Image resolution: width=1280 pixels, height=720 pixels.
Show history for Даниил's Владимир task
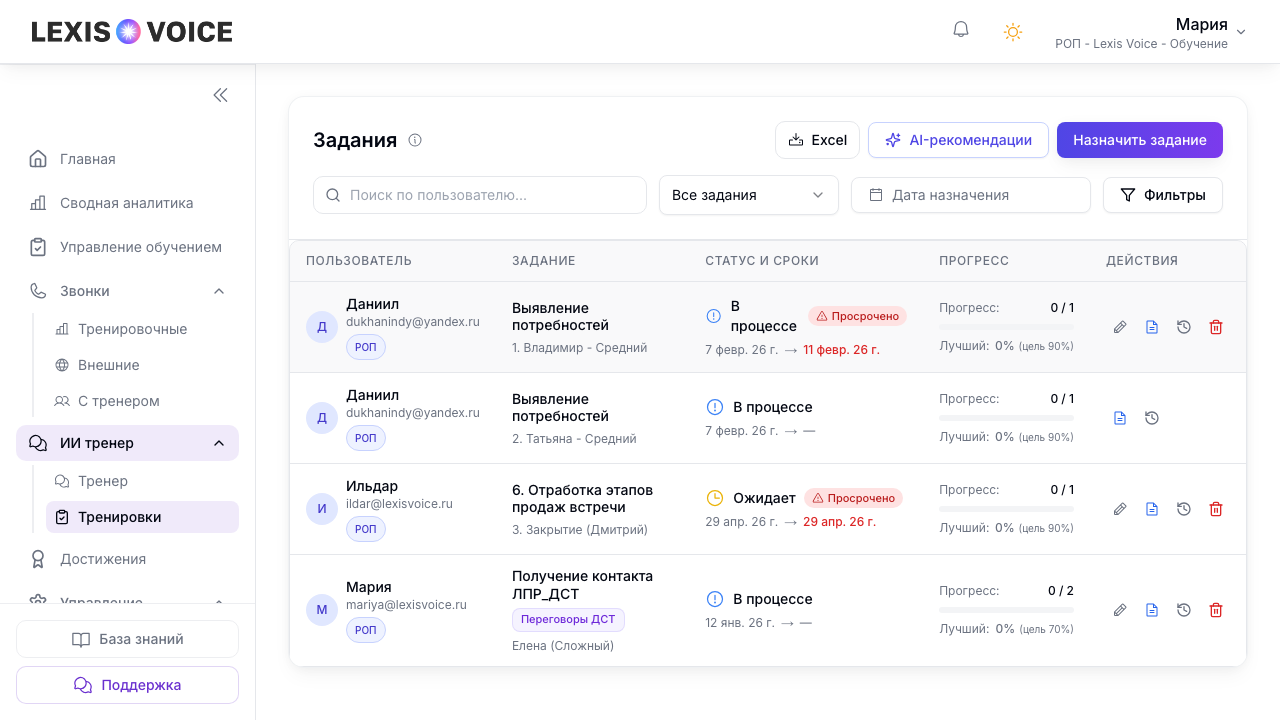tap(1184, 327)
